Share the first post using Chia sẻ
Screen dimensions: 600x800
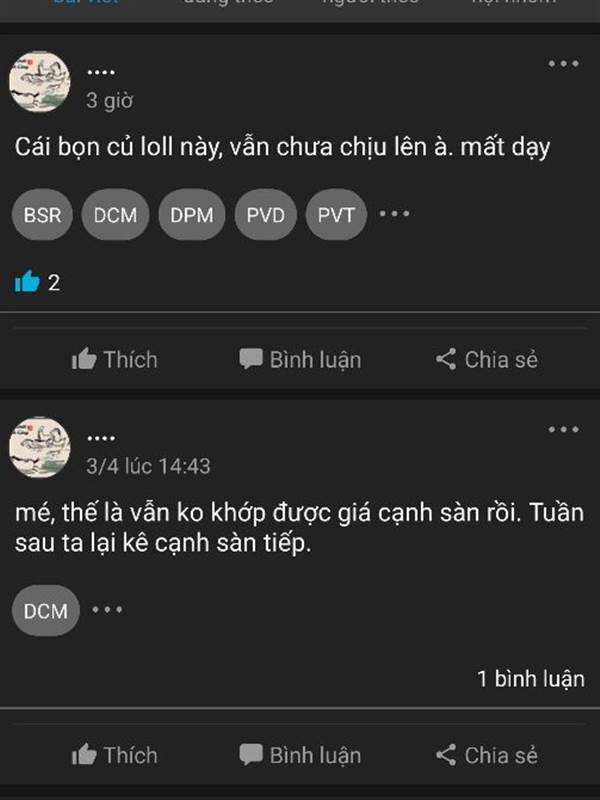click(x=487, y=360)
